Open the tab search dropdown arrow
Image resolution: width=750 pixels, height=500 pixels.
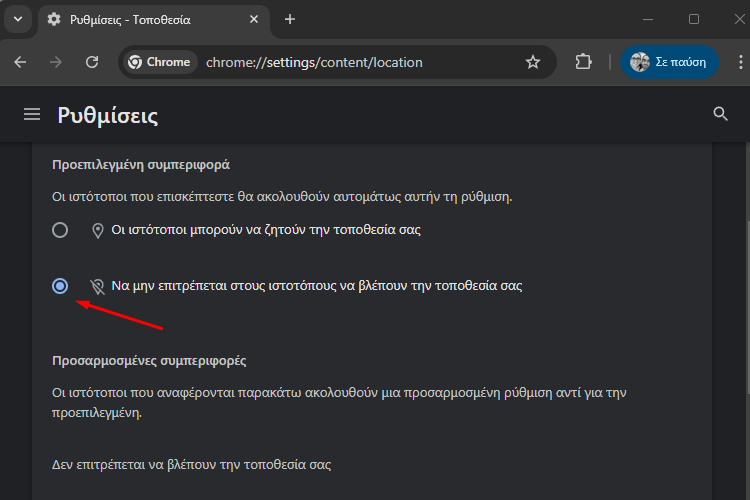(x=18, y=19)
